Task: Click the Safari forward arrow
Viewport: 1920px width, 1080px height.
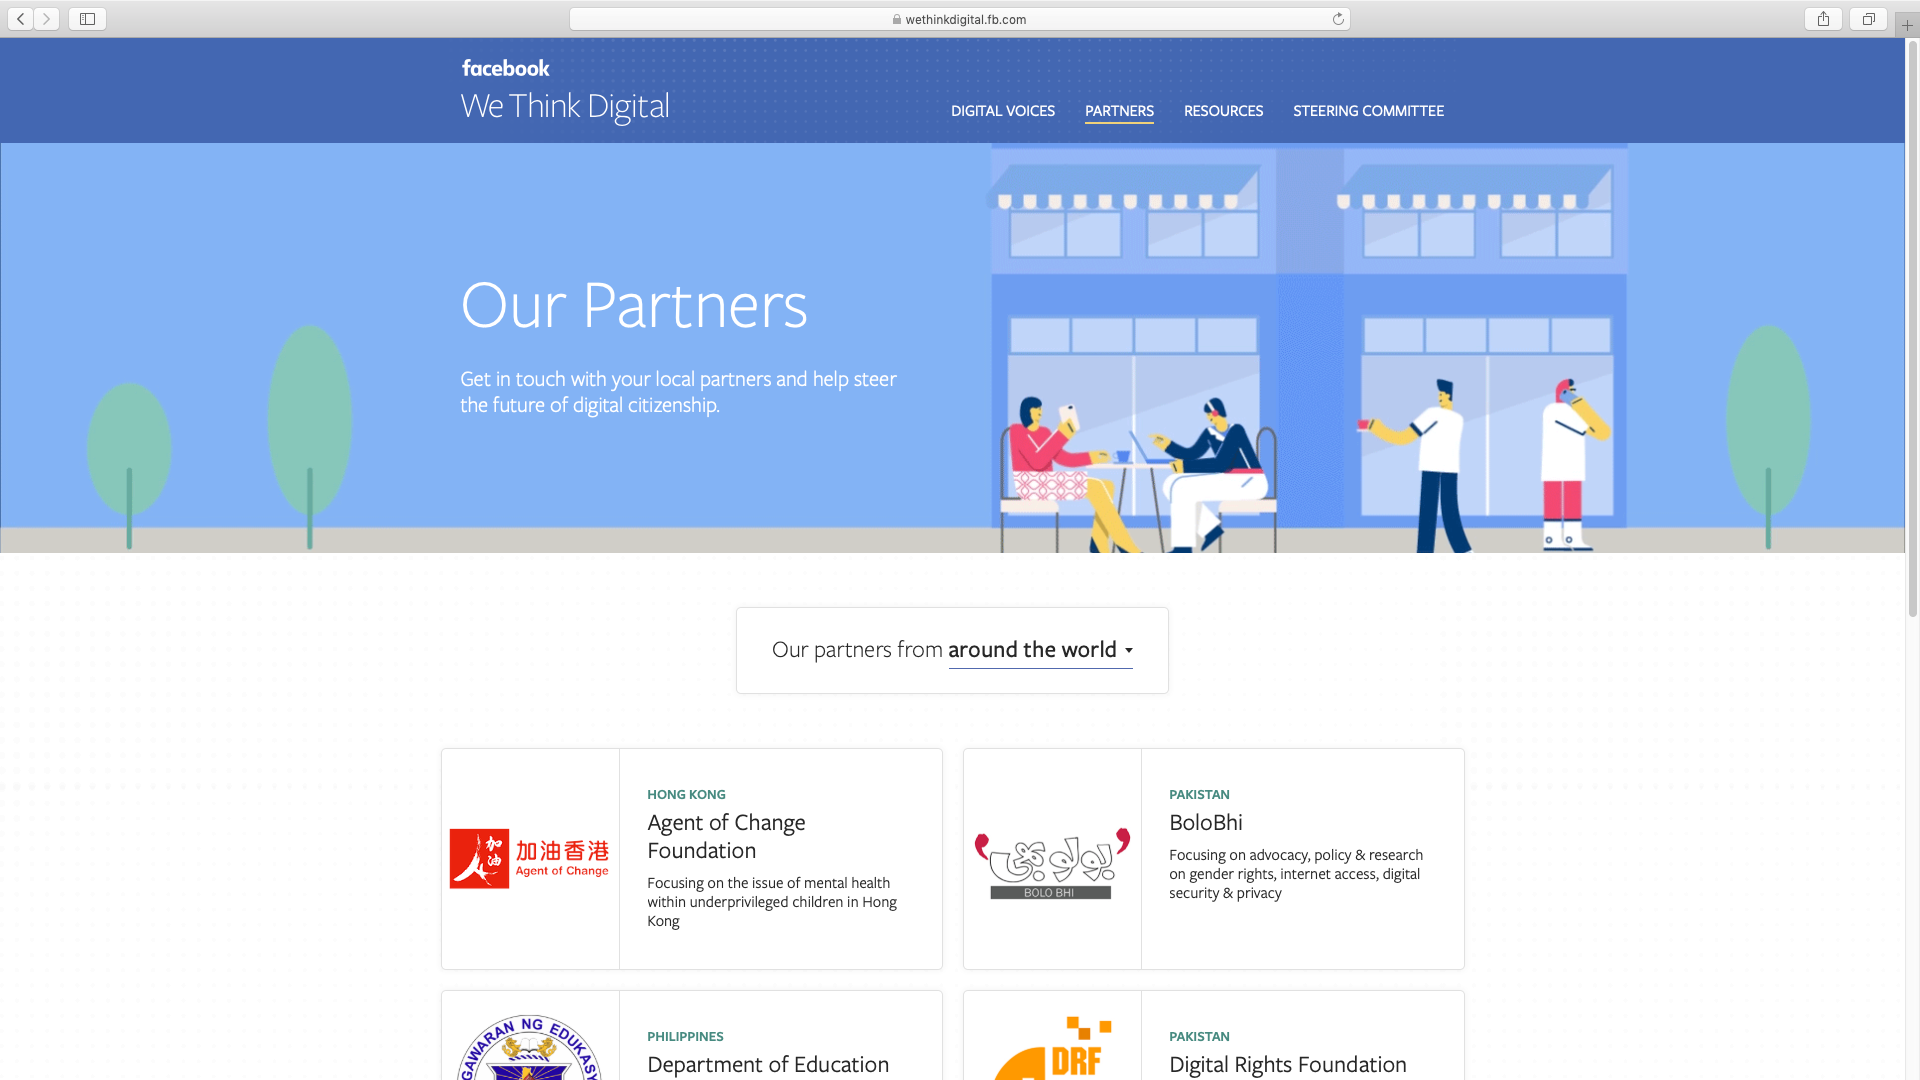Action: pyautogui.click(x=46, y=19)
